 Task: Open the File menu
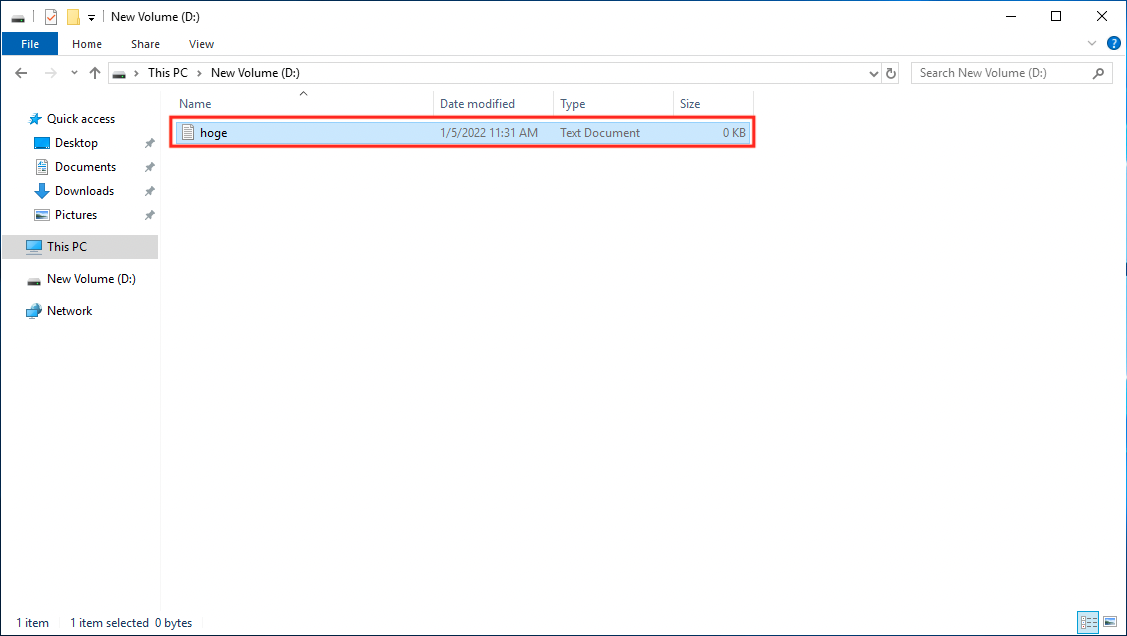click(30, 43)
